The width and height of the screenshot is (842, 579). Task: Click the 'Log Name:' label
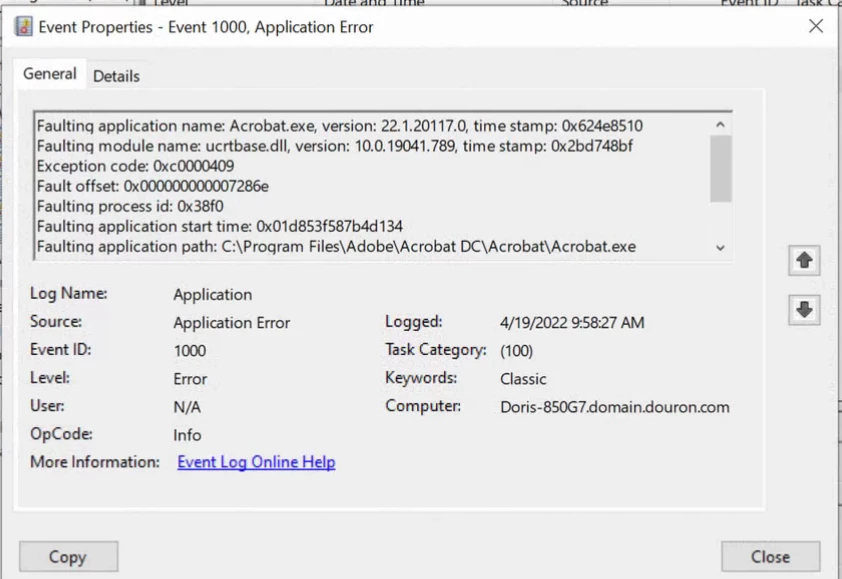(69, 293)
